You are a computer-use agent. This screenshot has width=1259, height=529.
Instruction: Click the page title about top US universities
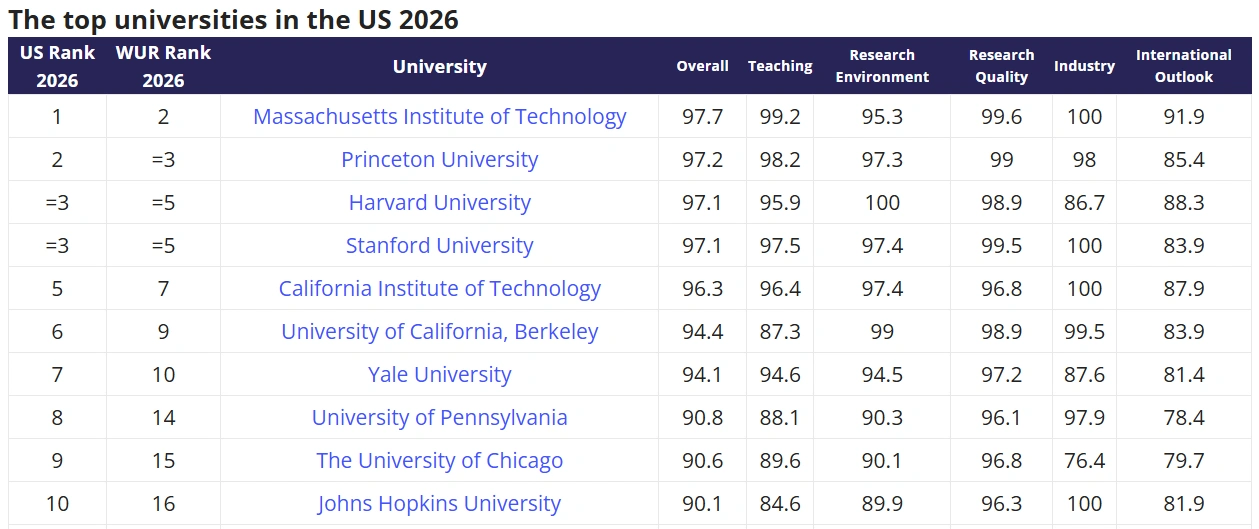233,19
